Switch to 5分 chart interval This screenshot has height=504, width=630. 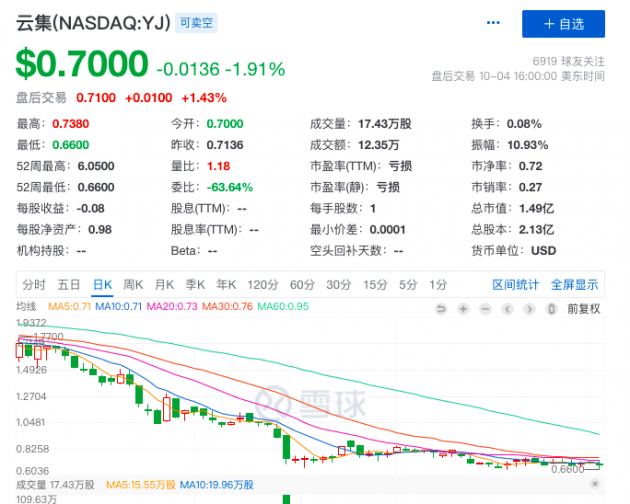(x=408, y=285)
